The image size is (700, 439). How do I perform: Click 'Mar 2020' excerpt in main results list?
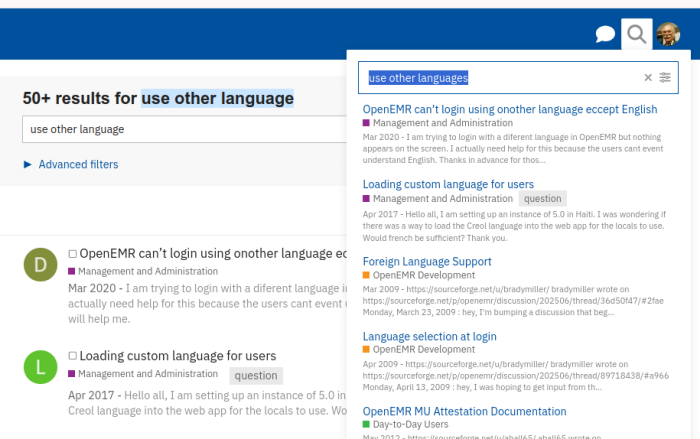207,304
